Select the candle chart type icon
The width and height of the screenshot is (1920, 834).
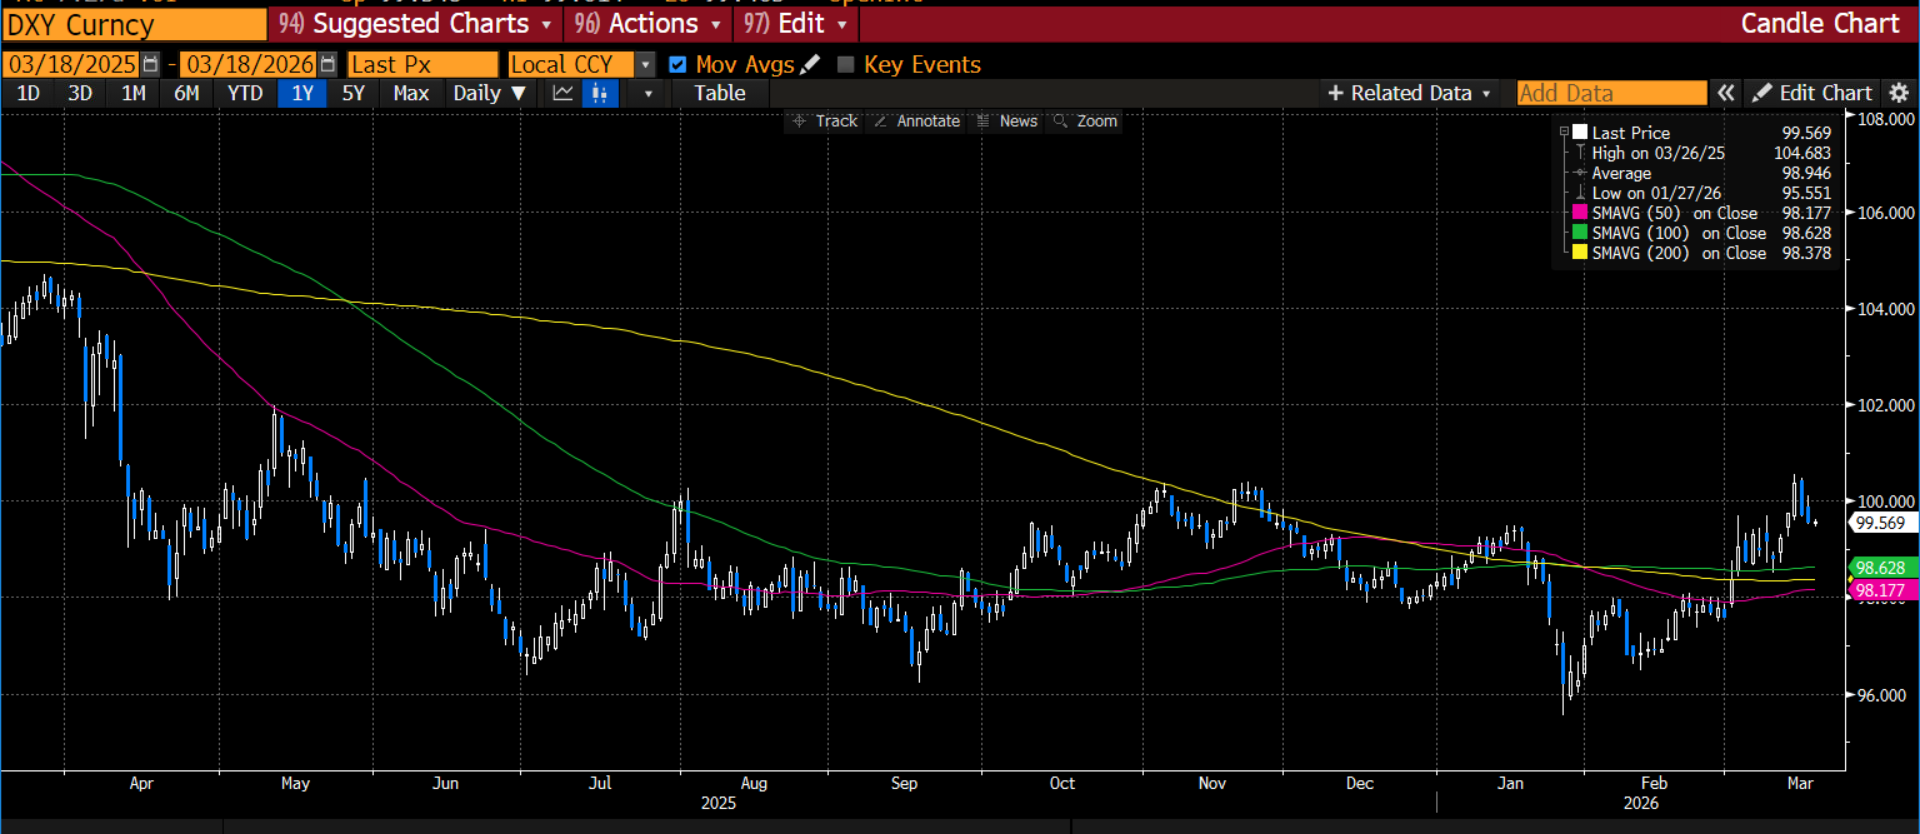600,93
